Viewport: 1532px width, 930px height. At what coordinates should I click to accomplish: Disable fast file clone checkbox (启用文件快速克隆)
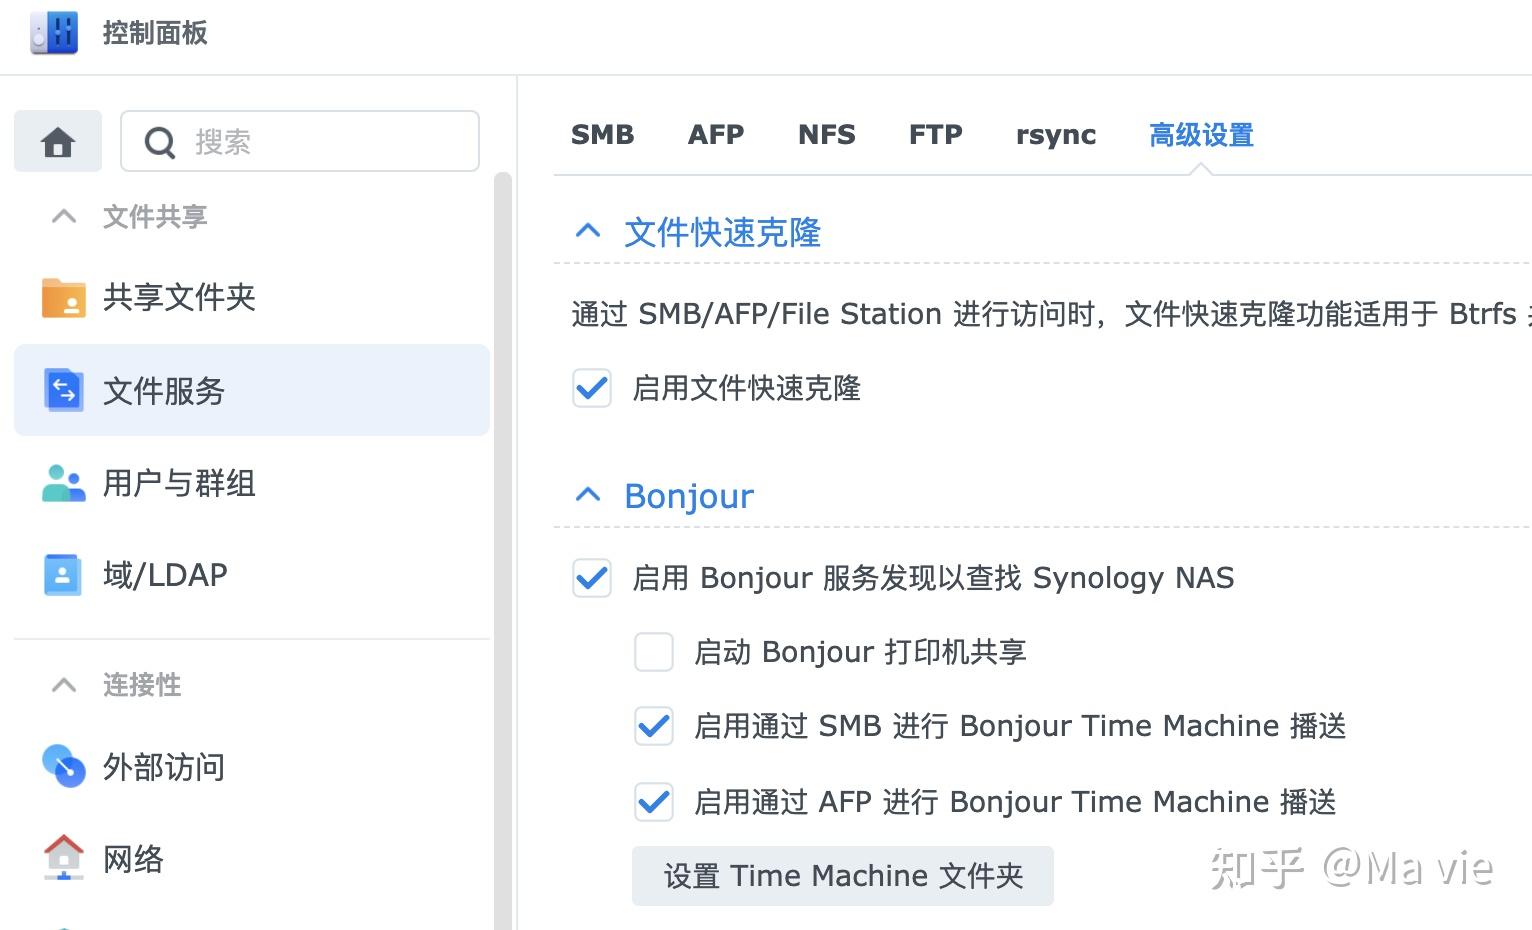coord(592,388)
